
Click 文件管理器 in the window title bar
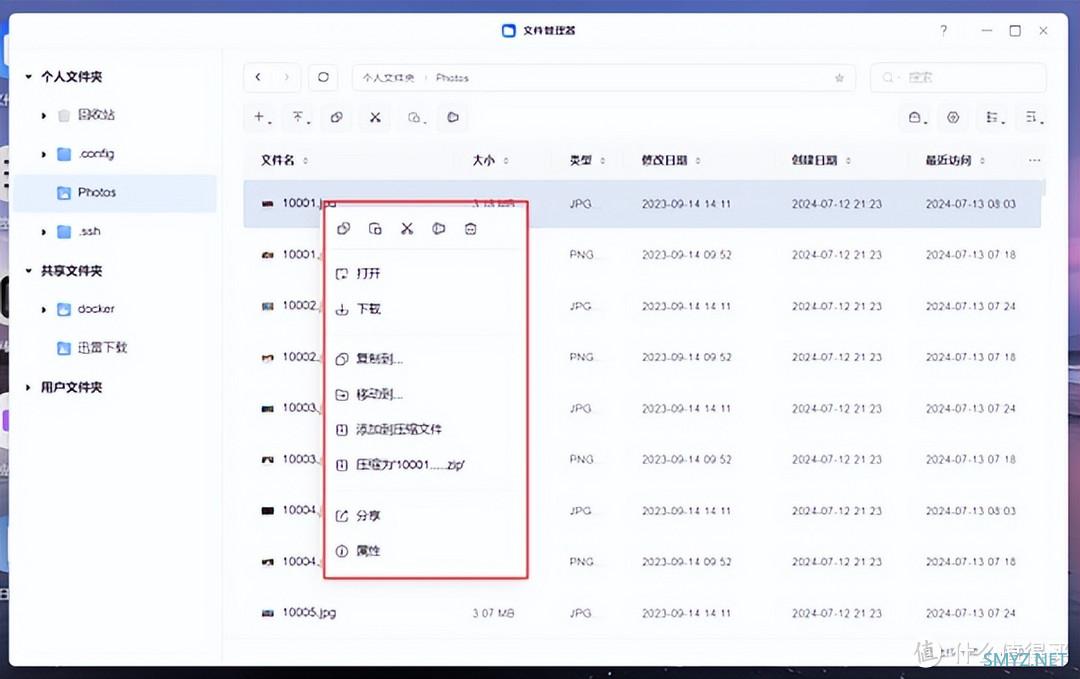pyautogui.click(x=549, y=30)
